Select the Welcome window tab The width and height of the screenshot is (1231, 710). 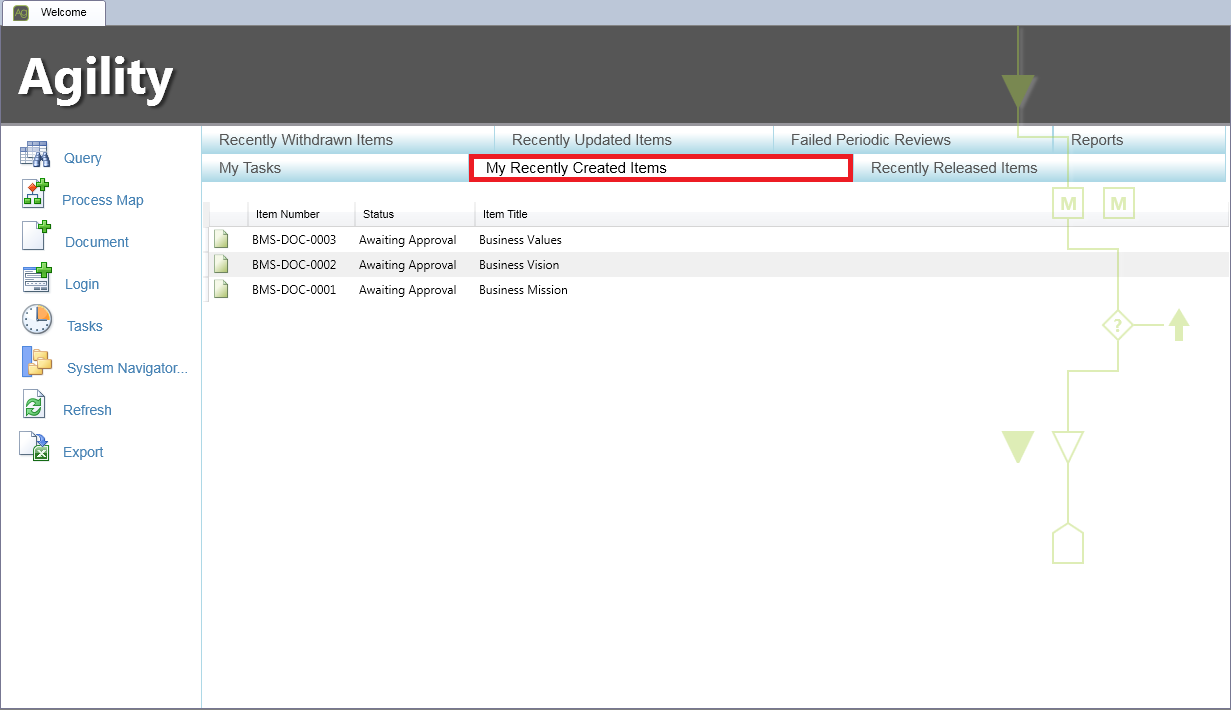coord(53,13)
